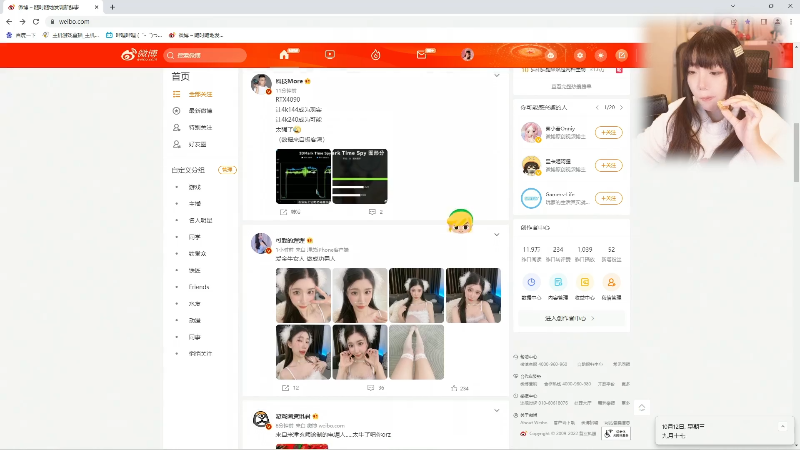Follow the suggested user with blue circle avatar
This screenshot has height=450, width=800.
pyautogui.click(x=609, y=198)
